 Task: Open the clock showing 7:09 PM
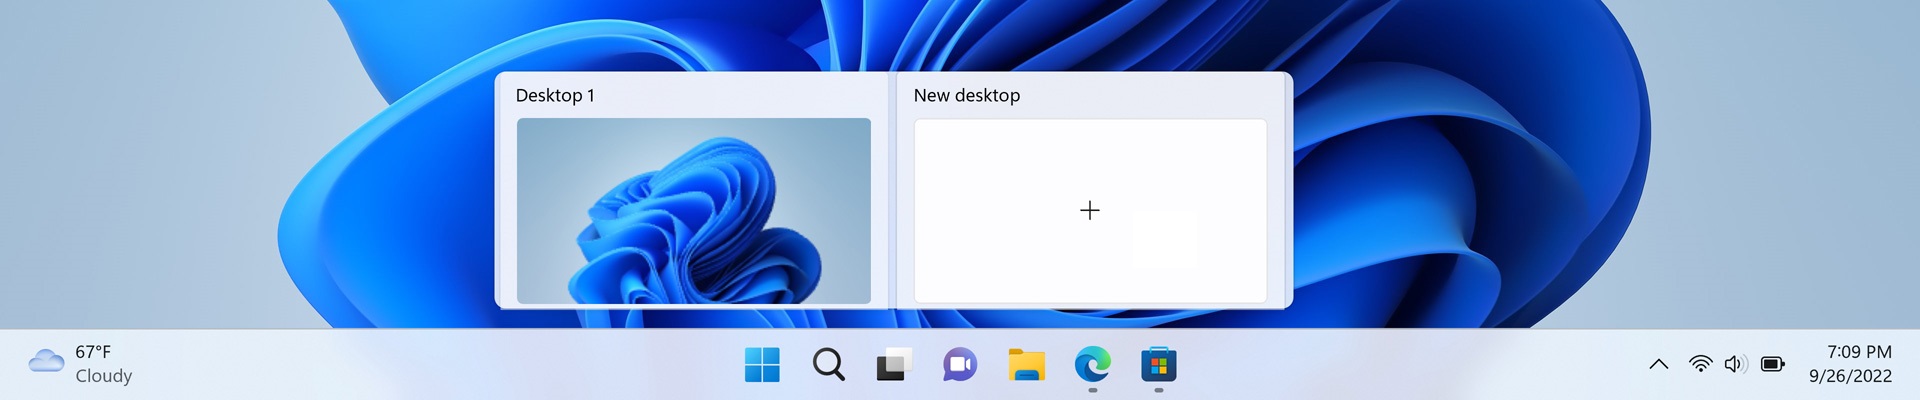(x=1859, y=352)
